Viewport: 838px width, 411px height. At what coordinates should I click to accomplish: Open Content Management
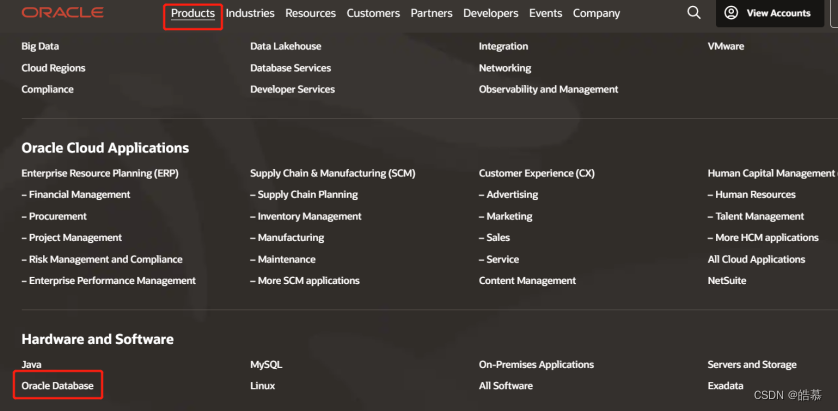tap(527, 281)
